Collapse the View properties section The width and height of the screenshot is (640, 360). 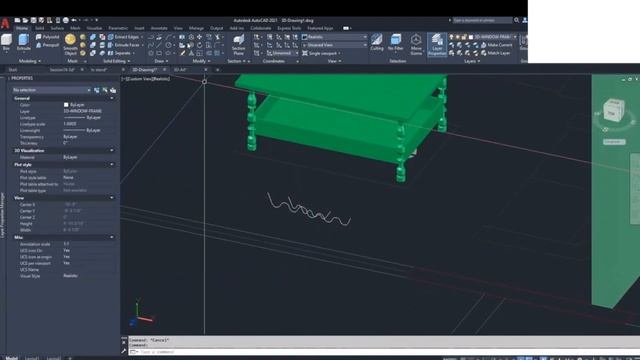[112, 198]
